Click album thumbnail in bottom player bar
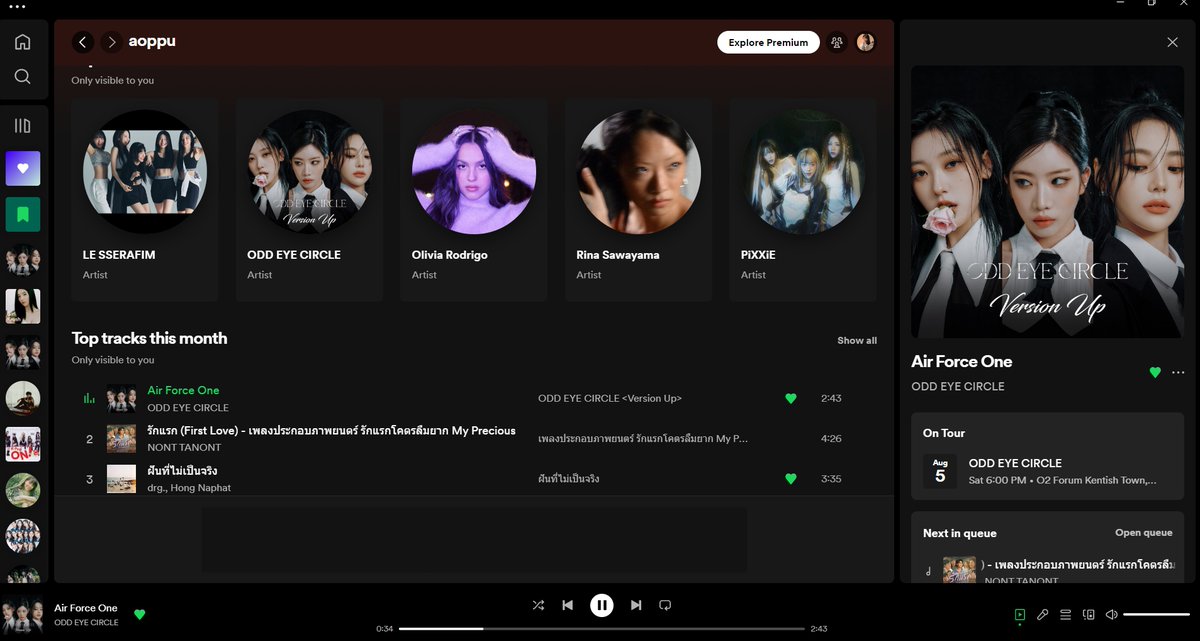 [x=23, y=614]
